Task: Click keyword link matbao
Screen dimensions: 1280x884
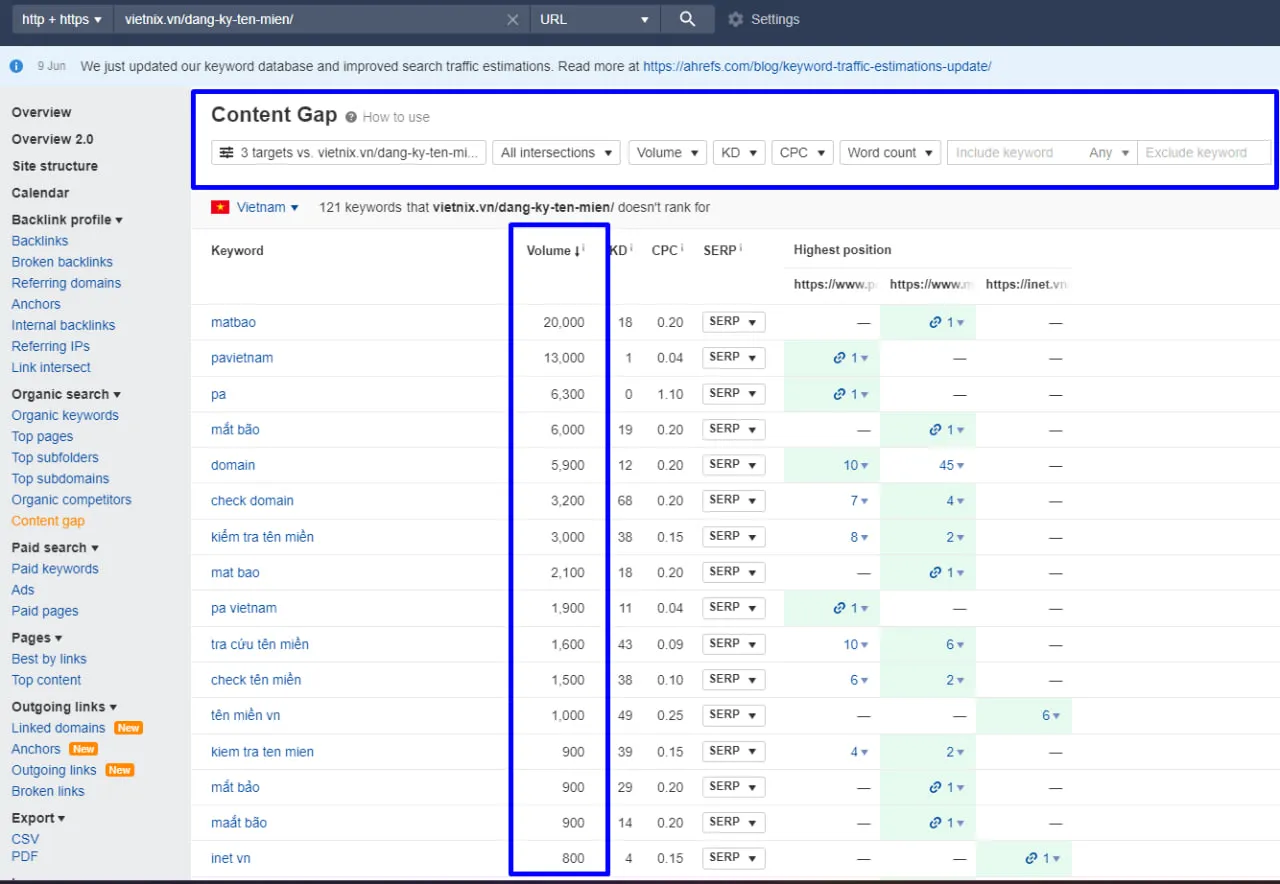Action: click(233, 322)
